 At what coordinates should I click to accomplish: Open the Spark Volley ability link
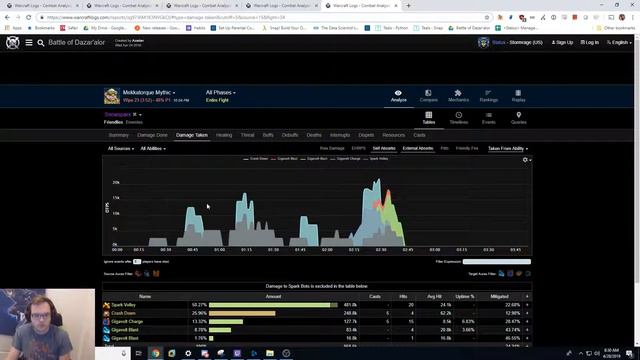(123, 305)
